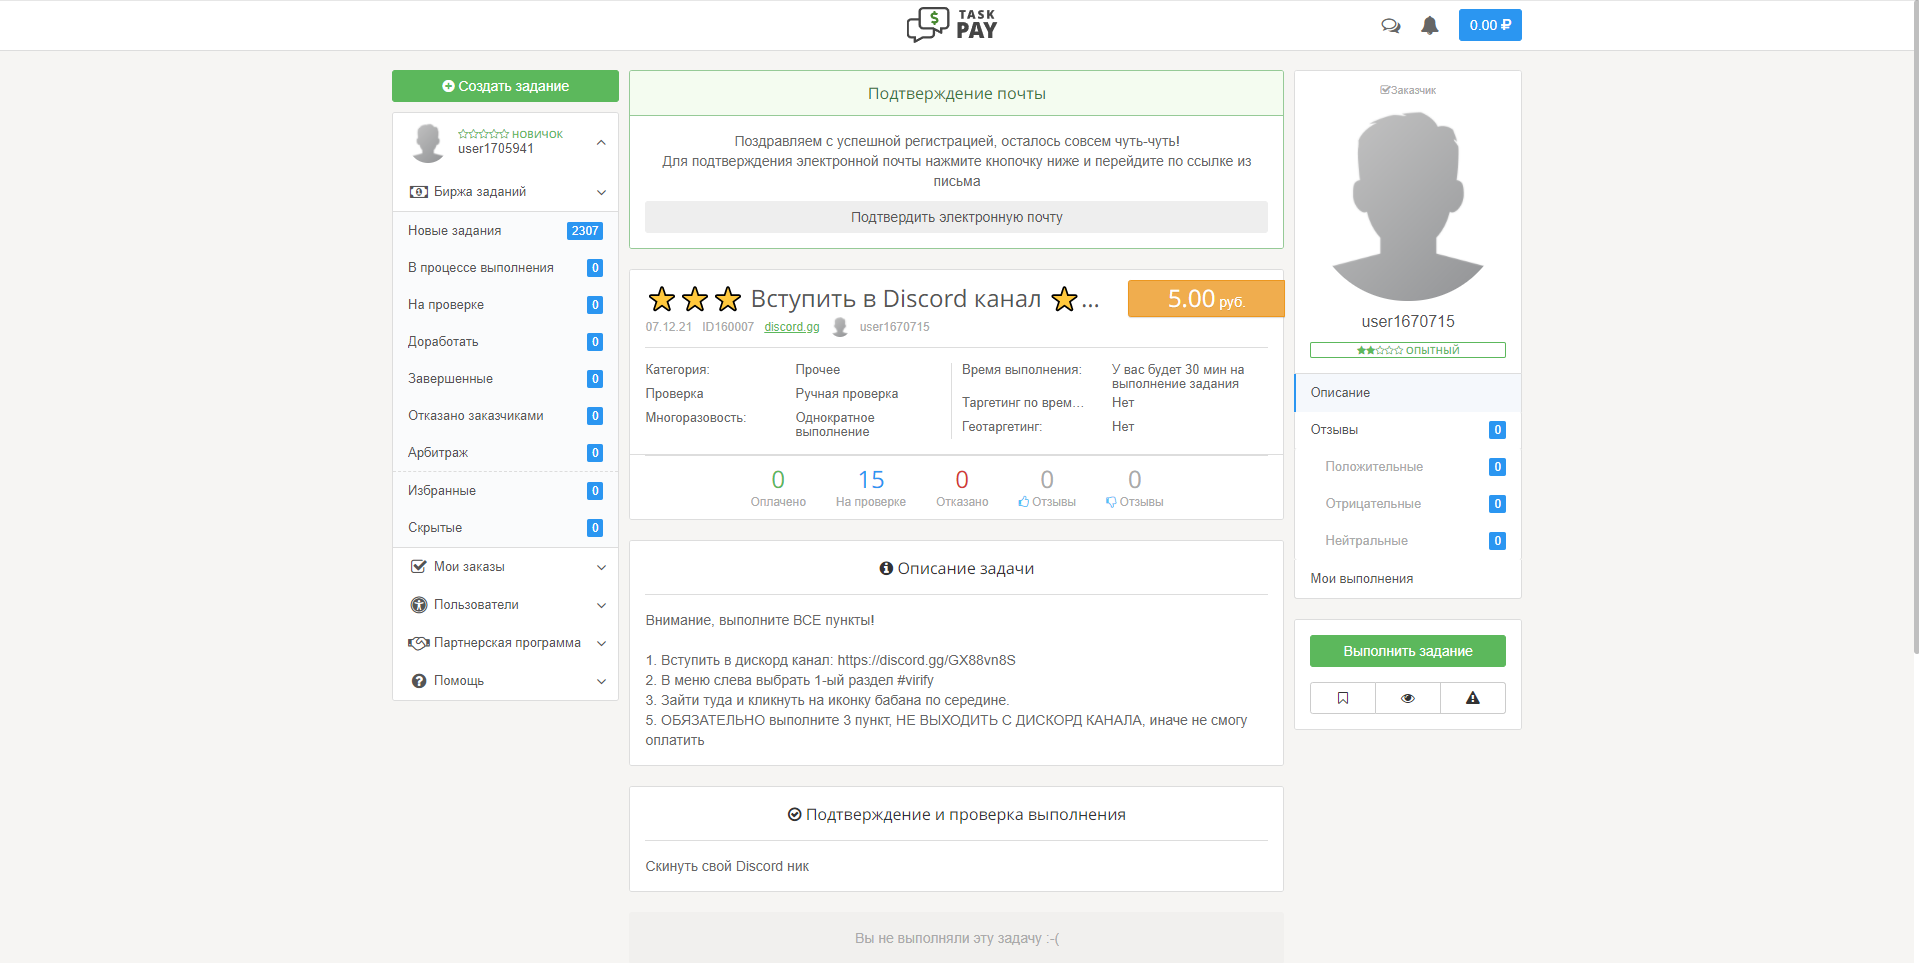Viewport: 1919px width, 963px height.
Task: Open На проверке tasks
Action: [x=505, y=305]
